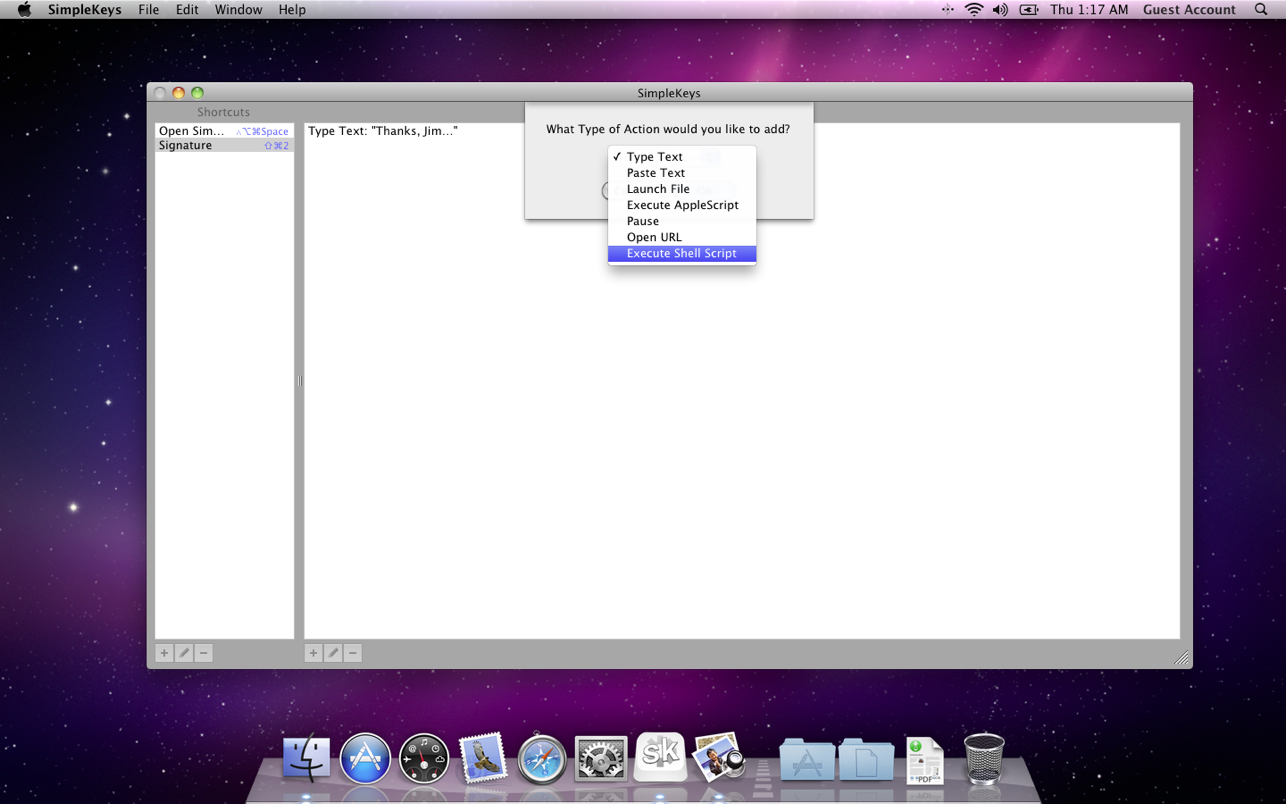
Task: Select the Open URL action type
Action: (654, 237)
